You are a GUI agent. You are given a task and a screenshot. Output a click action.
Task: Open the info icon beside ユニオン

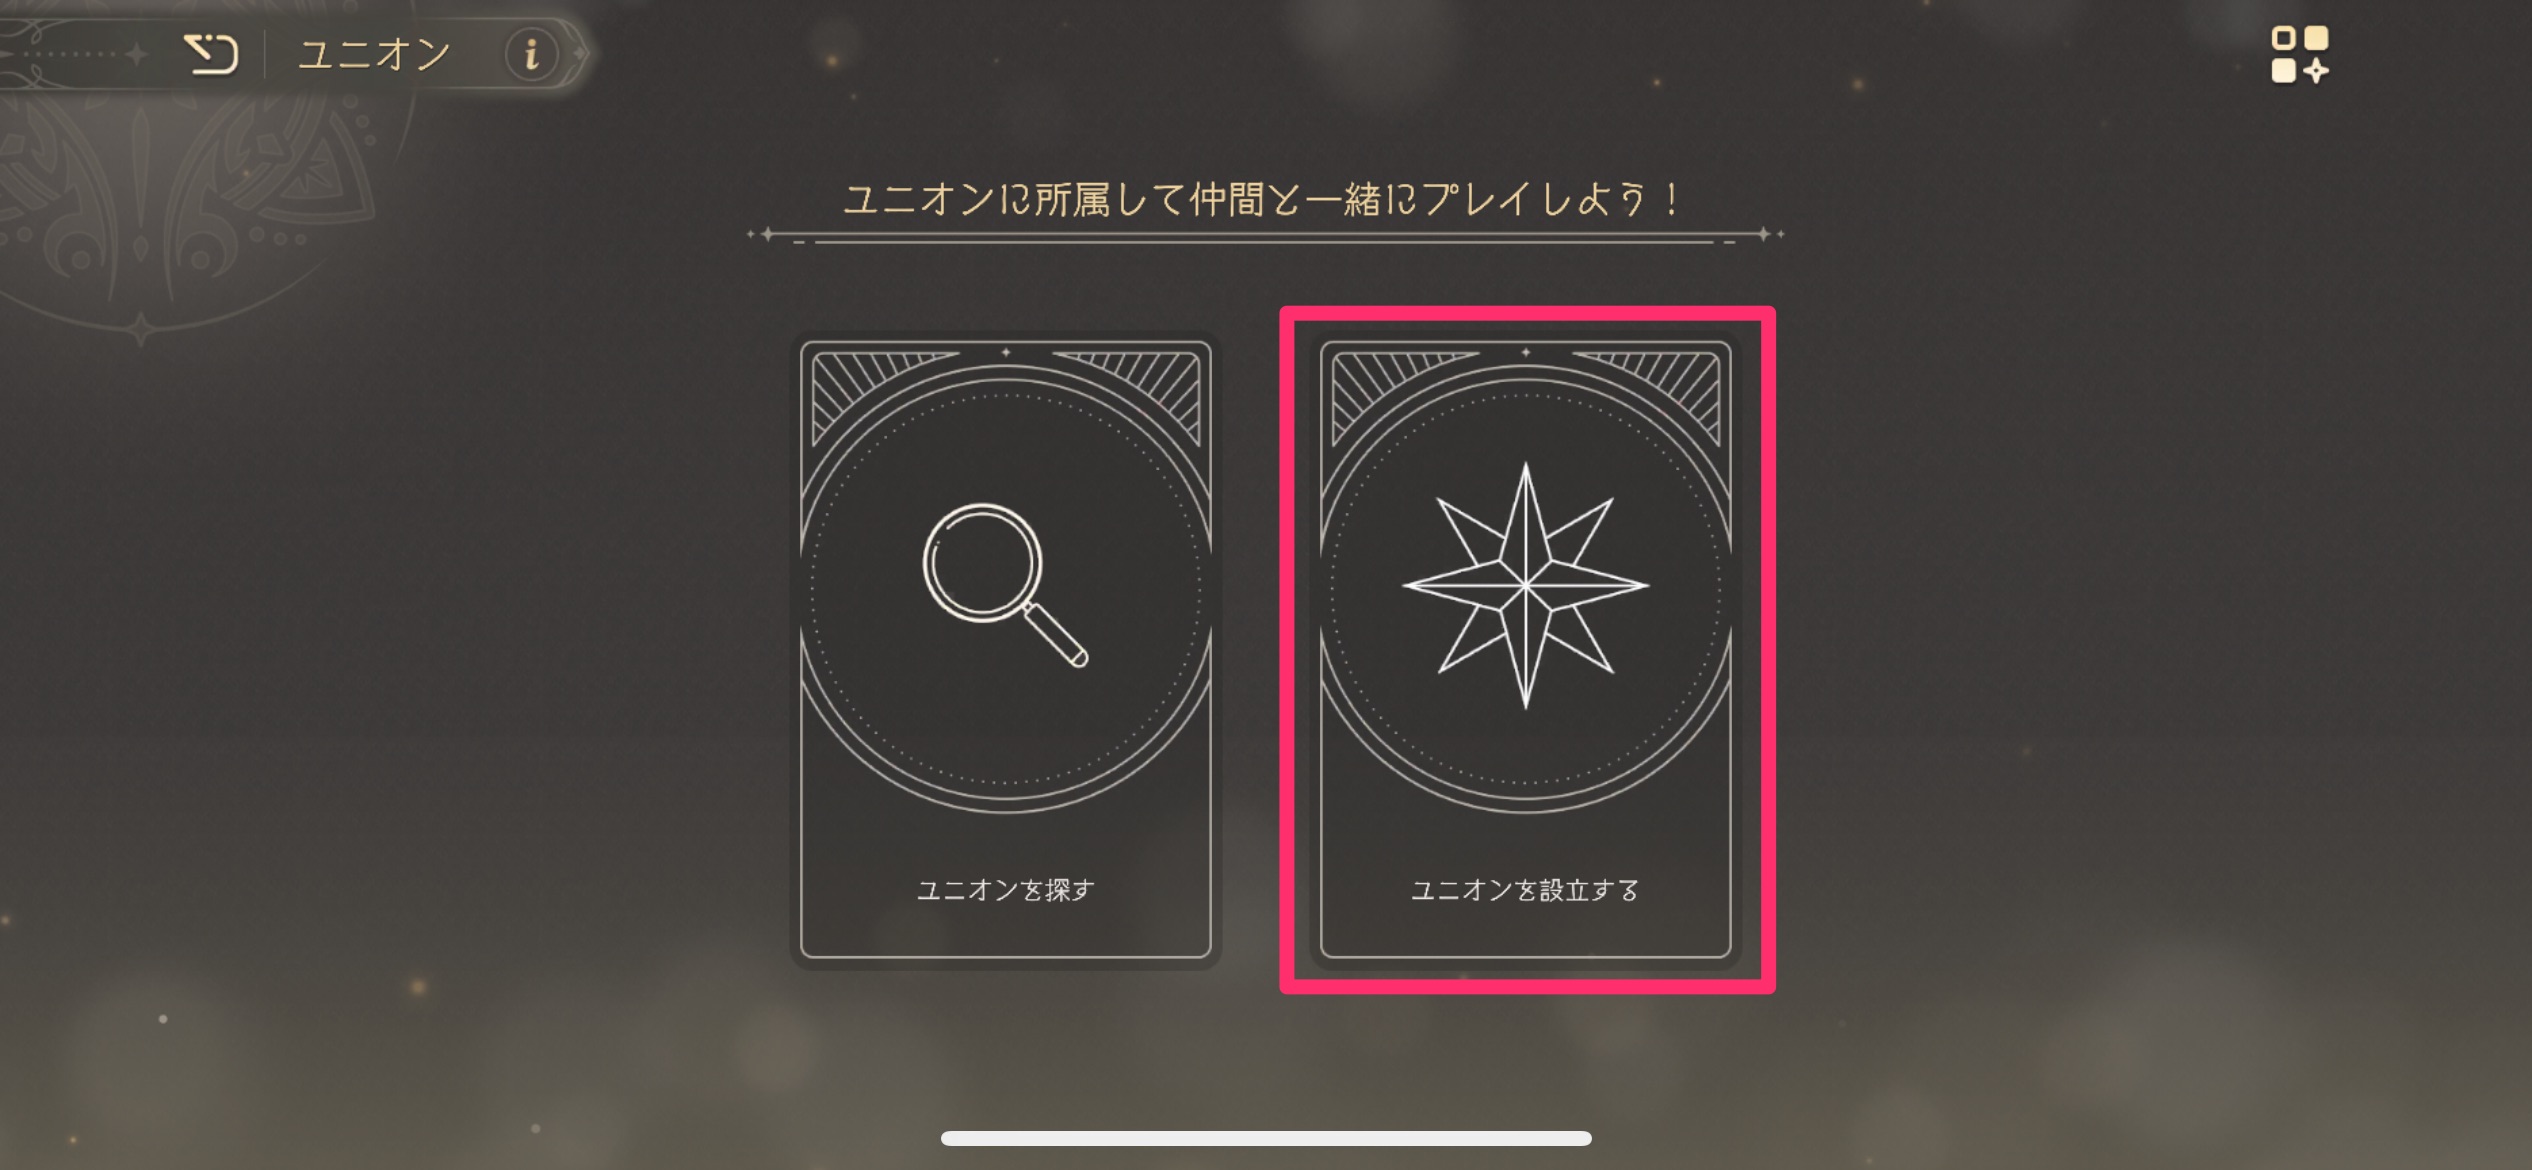click(531, 54)
